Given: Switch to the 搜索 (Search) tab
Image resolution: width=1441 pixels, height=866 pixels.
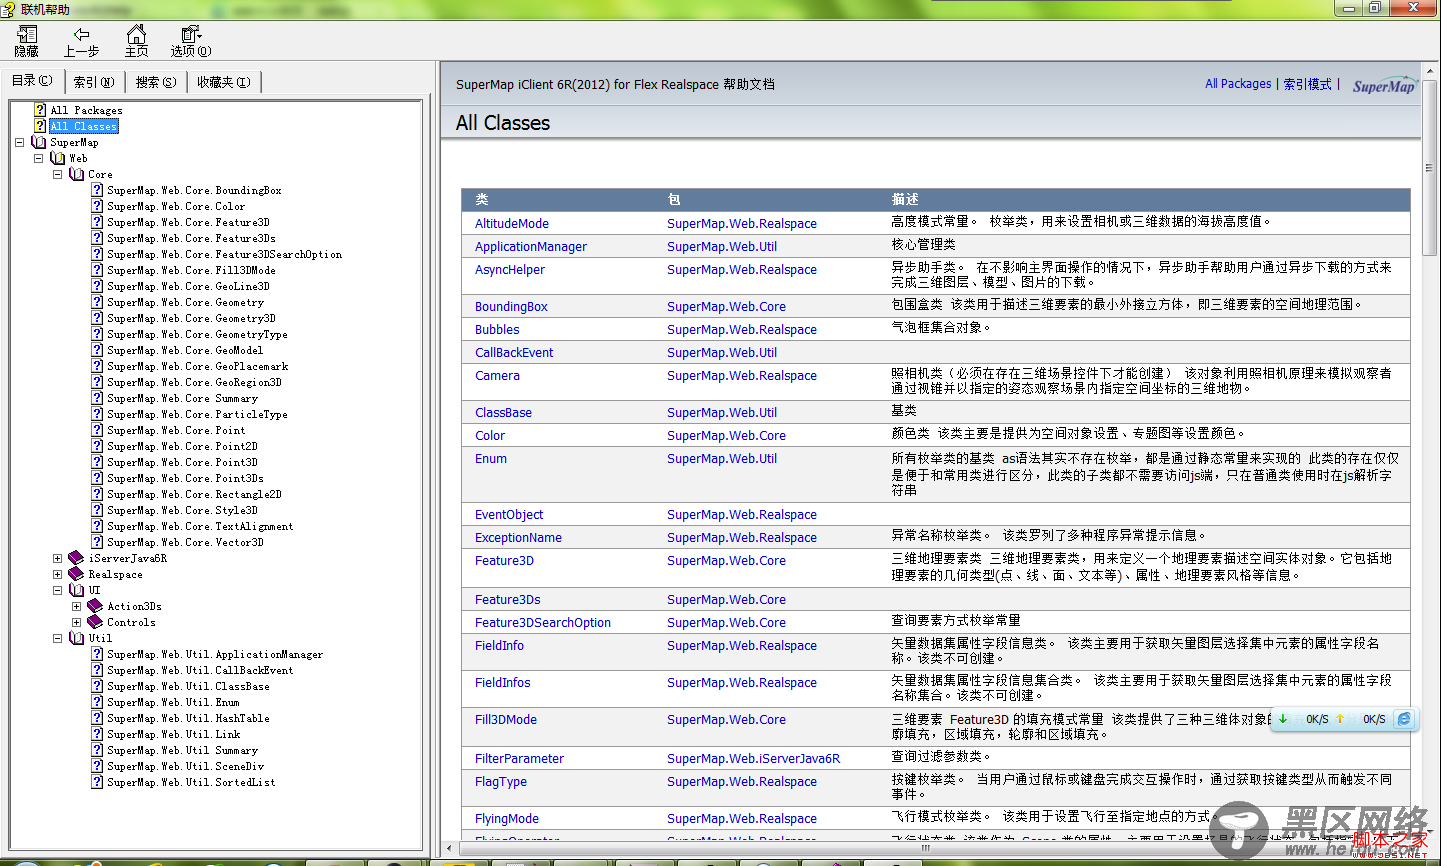Looking at the screenshot, I should [x=156, y=82].
